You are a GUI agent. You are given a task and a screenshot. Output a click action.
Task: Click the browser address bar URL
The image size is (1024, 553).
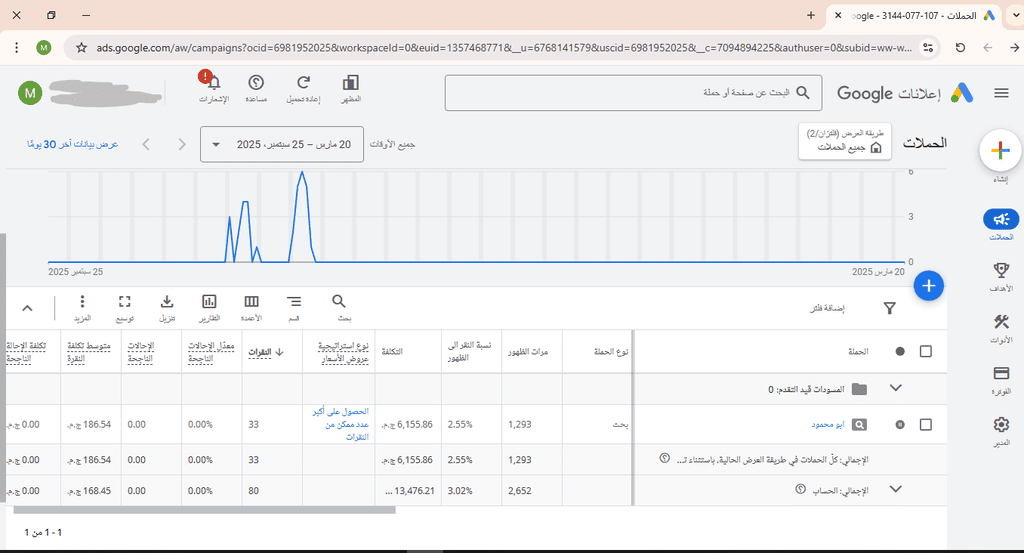[x=504, y=48]
